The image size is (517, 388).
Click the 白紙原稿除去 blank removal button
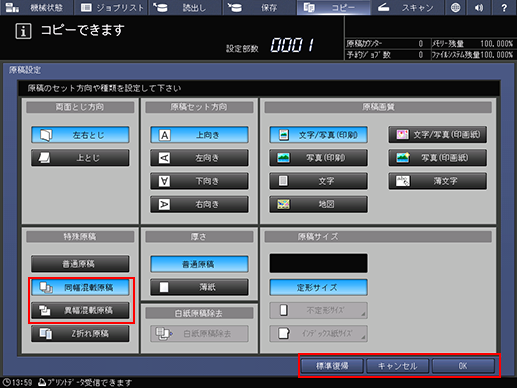point(199,333)
